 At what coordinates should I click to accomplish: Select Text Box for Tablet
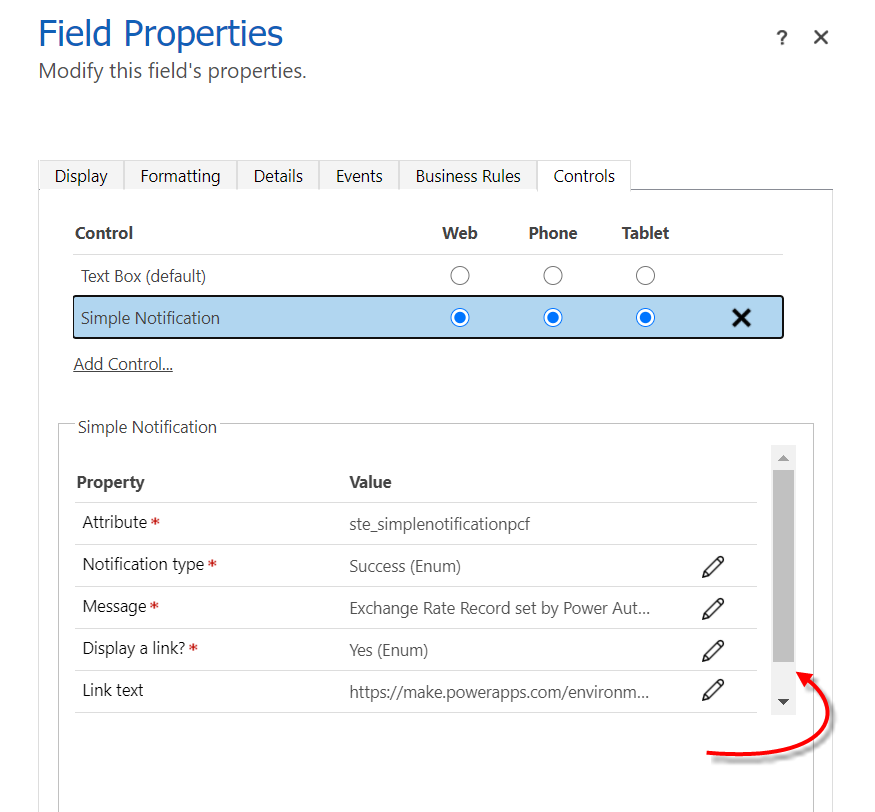[x=645, y=275]
